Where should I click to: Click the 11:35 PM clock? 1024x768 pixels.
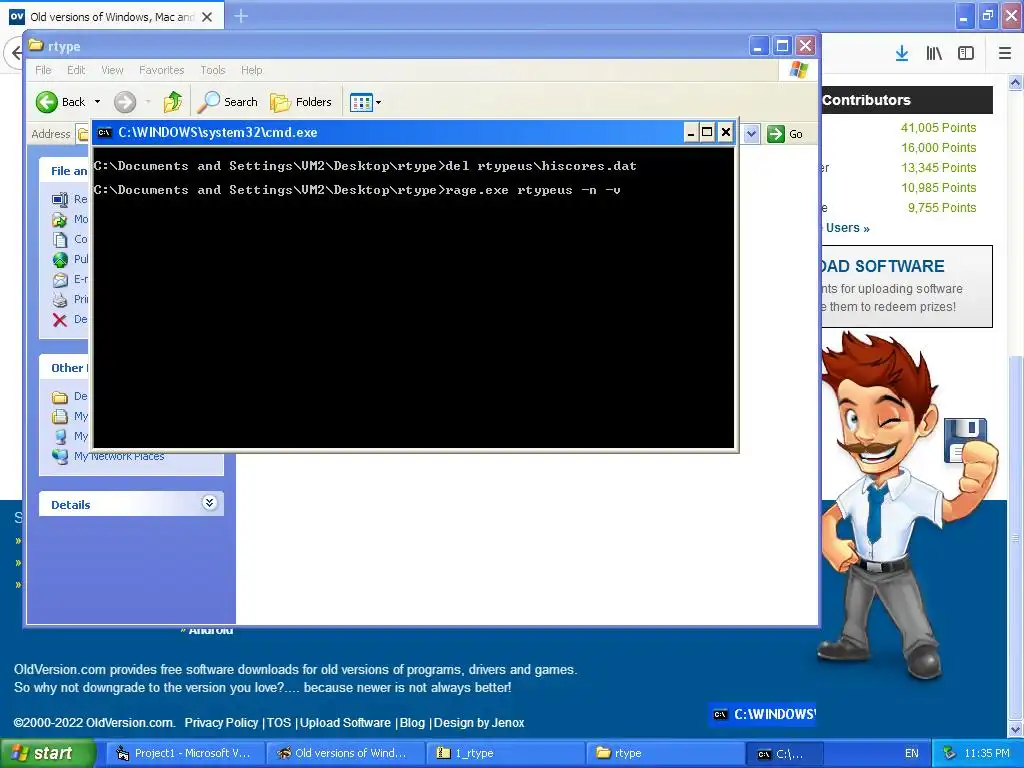pos(987,754)
